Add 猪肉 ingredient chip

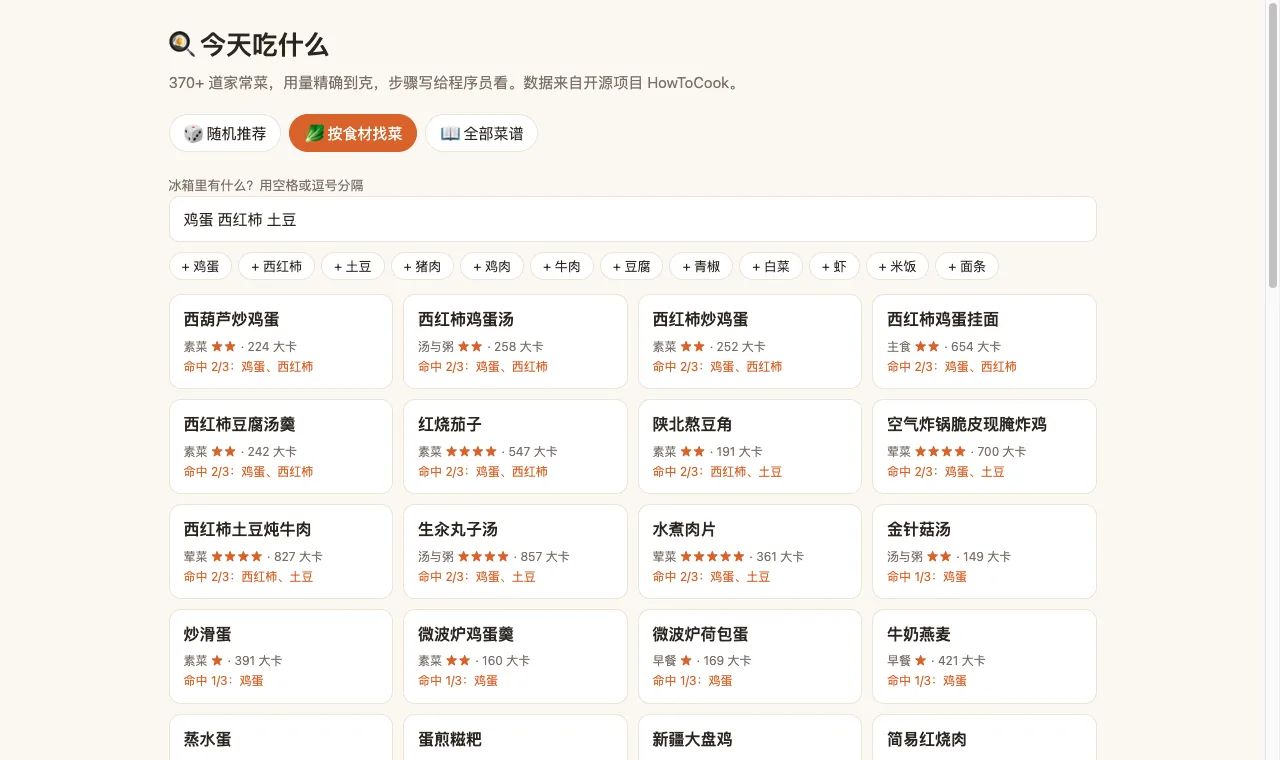422,266
